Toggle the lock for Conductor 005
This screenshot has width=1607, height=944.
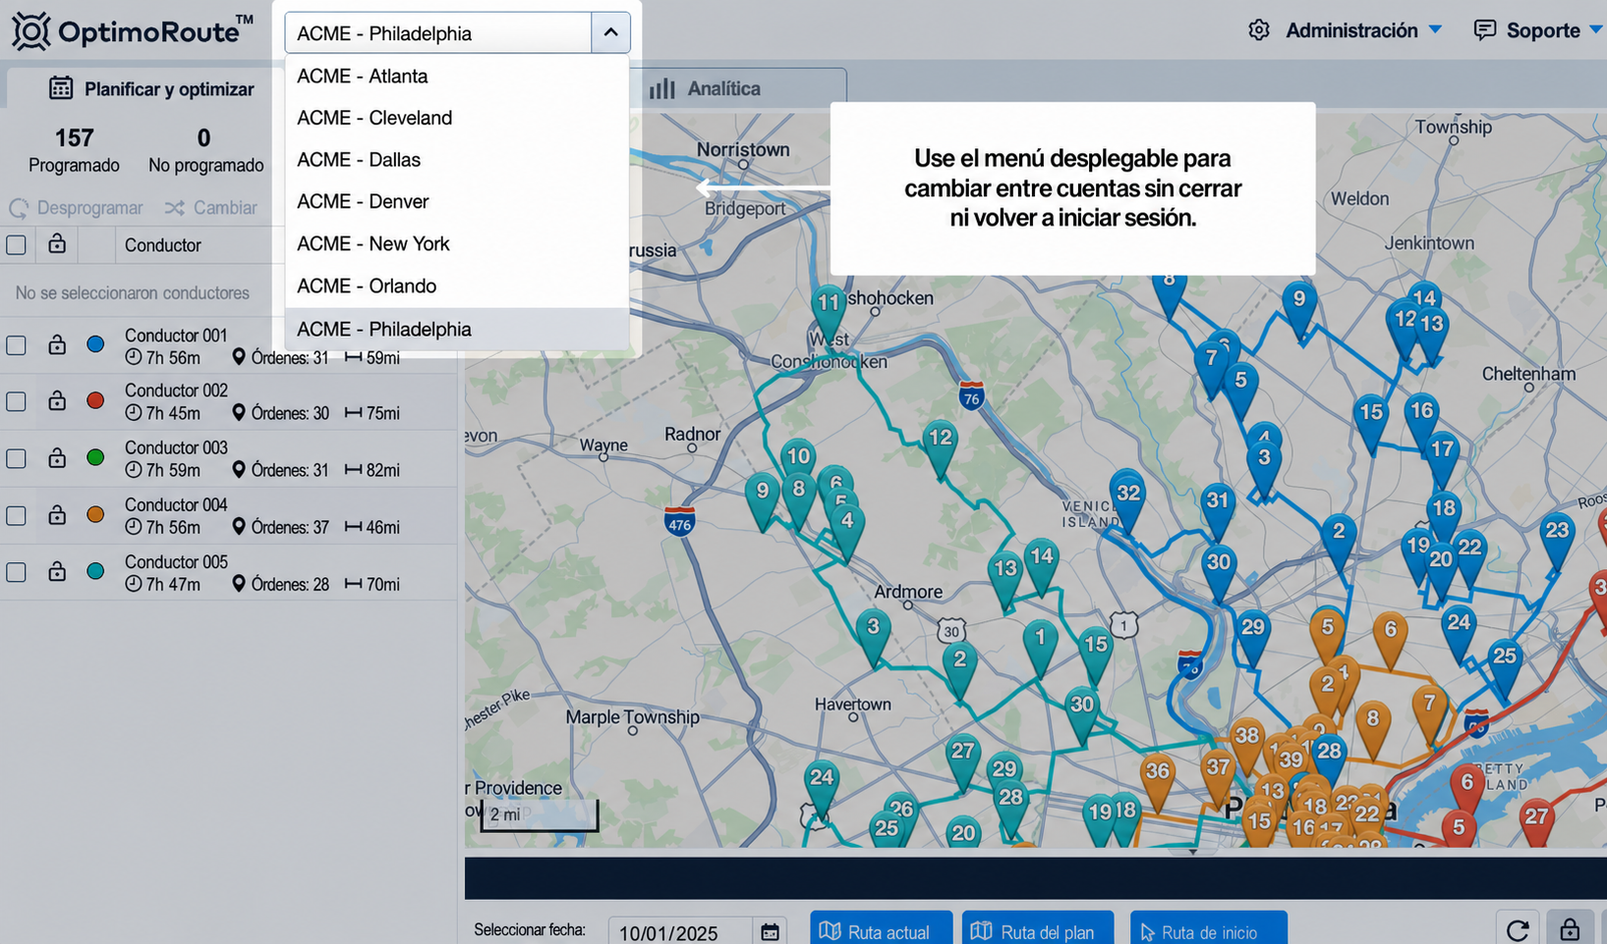(57, 572)
